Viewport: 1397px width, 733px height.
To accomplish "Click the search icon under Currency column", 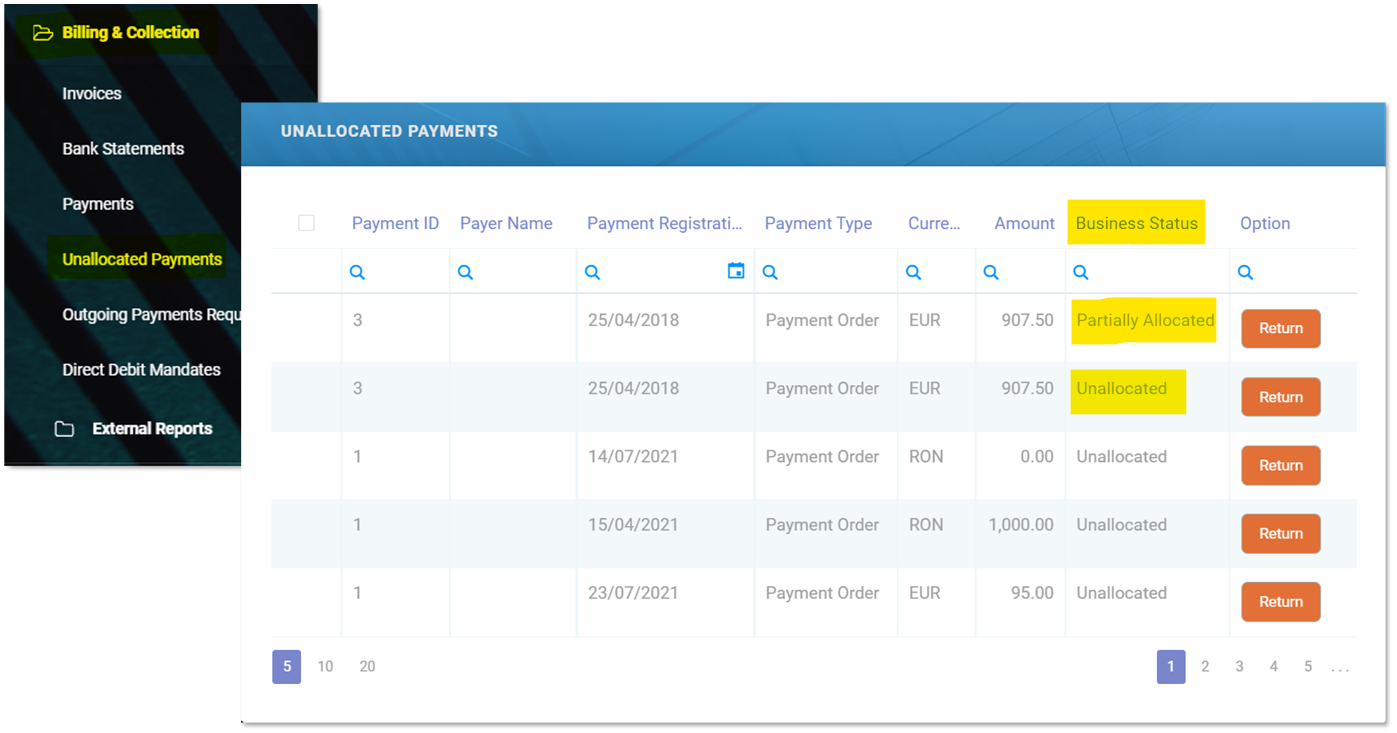I will (913, 272).
